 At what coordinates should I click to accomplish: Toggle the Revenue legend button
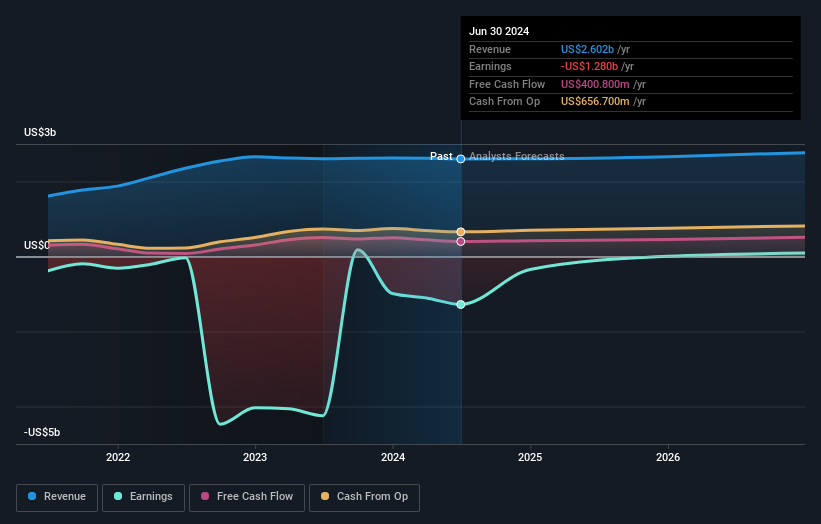[57, 497]
